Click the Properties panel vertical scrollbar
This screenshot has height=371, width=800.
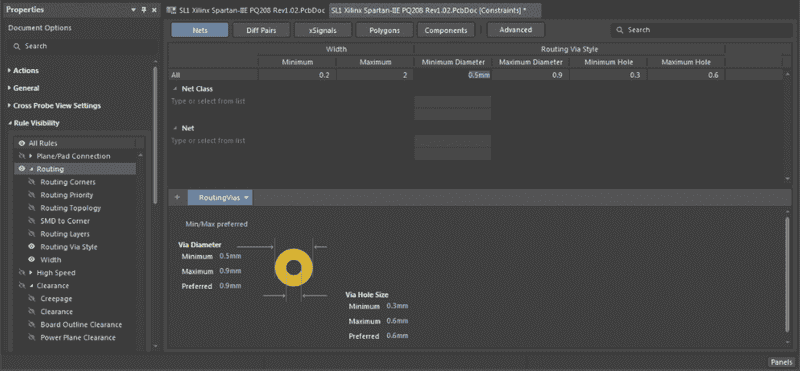click(156, 134)
